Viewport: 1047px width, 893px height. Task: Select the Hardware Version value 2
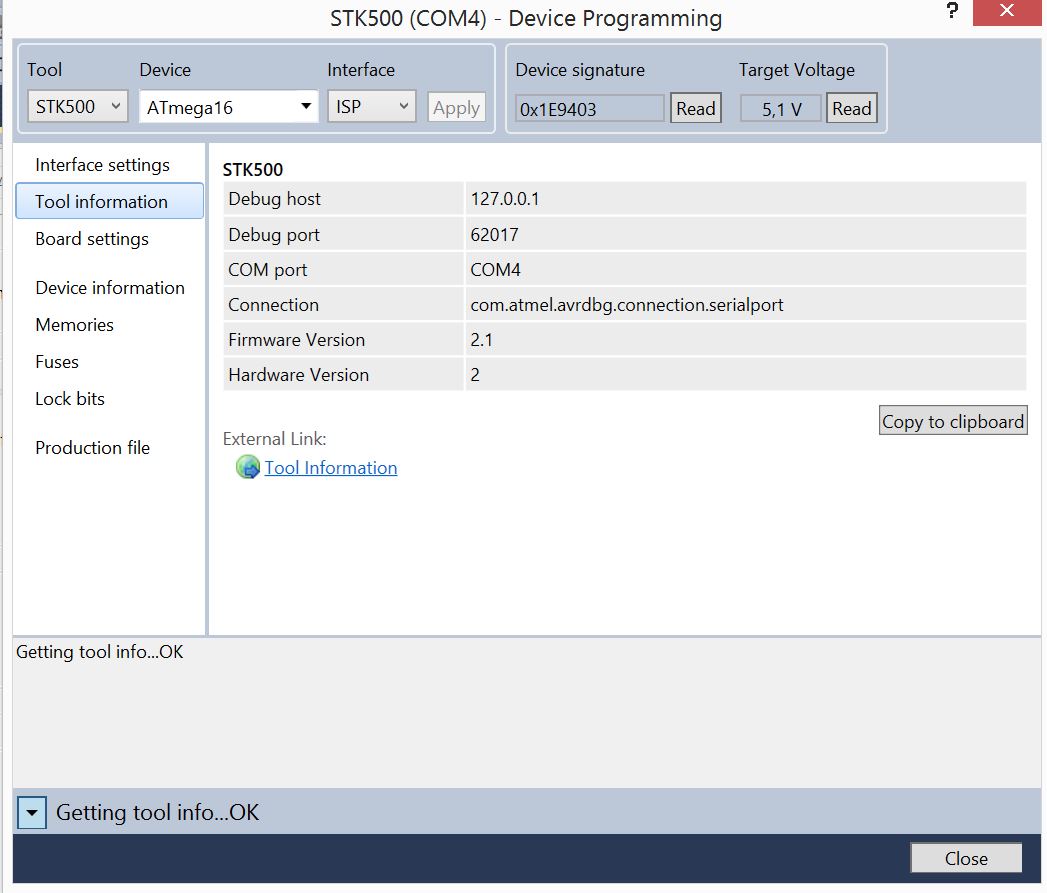tap(475, 375)
